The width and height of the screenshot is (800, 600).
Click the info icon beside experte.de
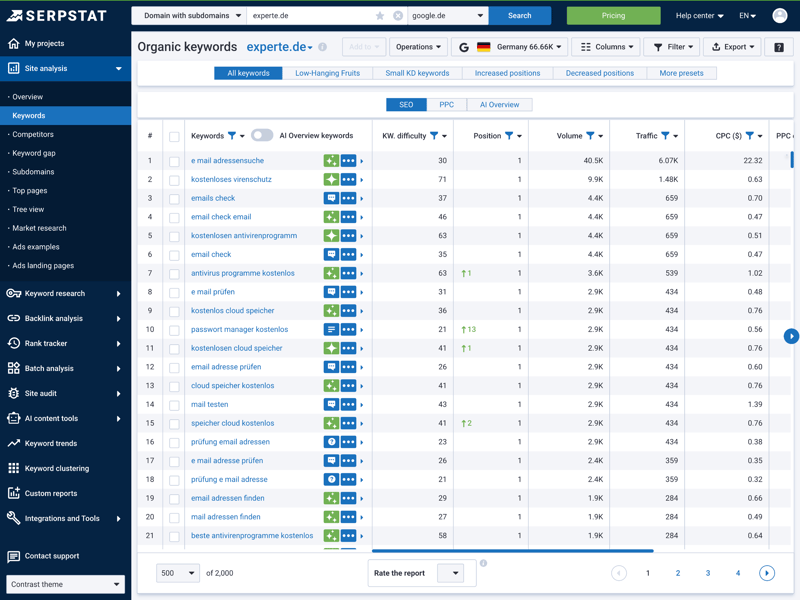[x=322, y=47]
